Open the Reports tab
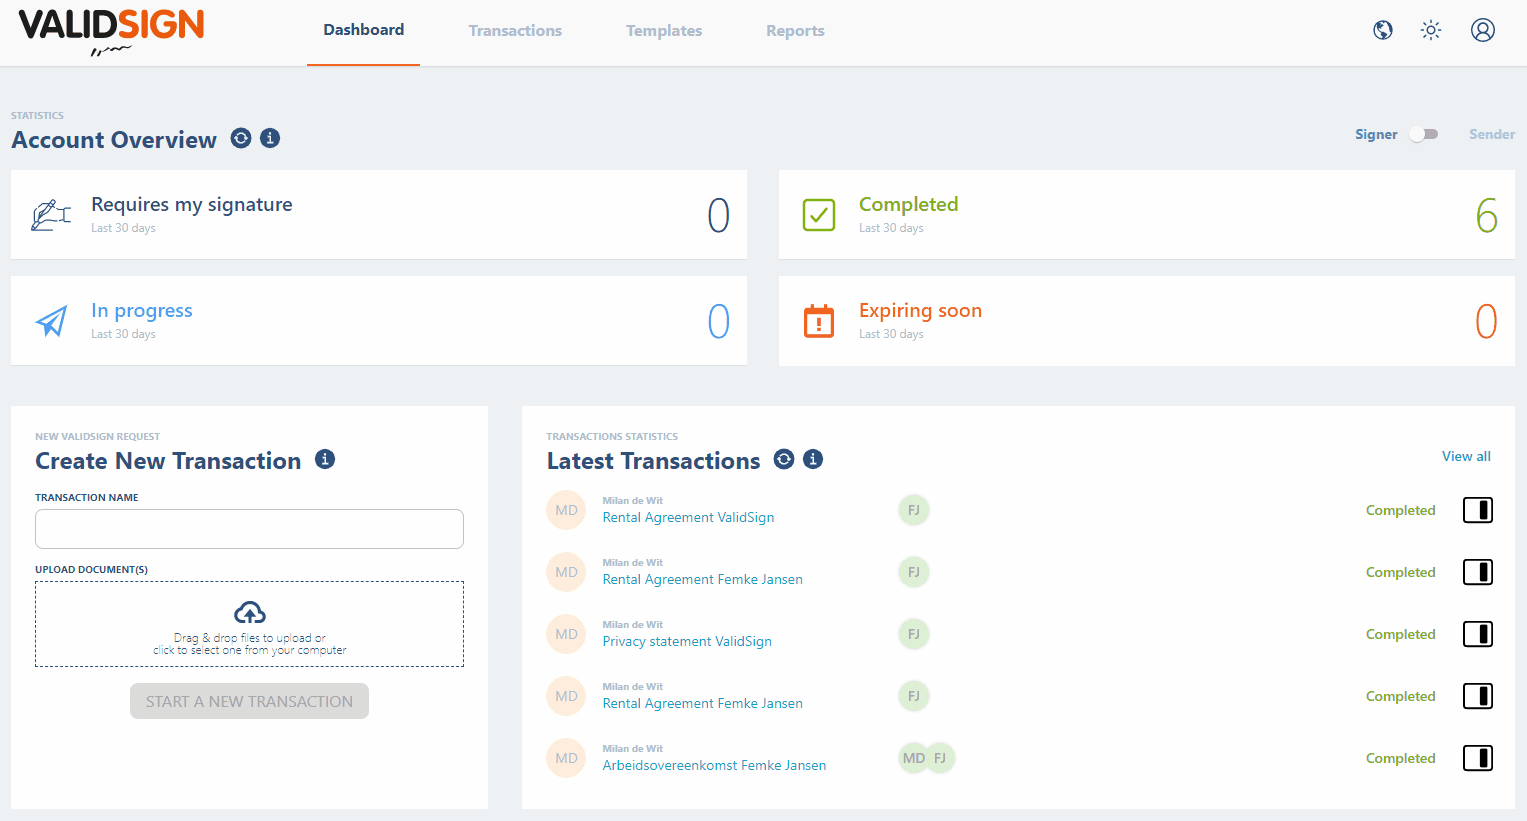The image size is (1527, 821). pos(795,31)
